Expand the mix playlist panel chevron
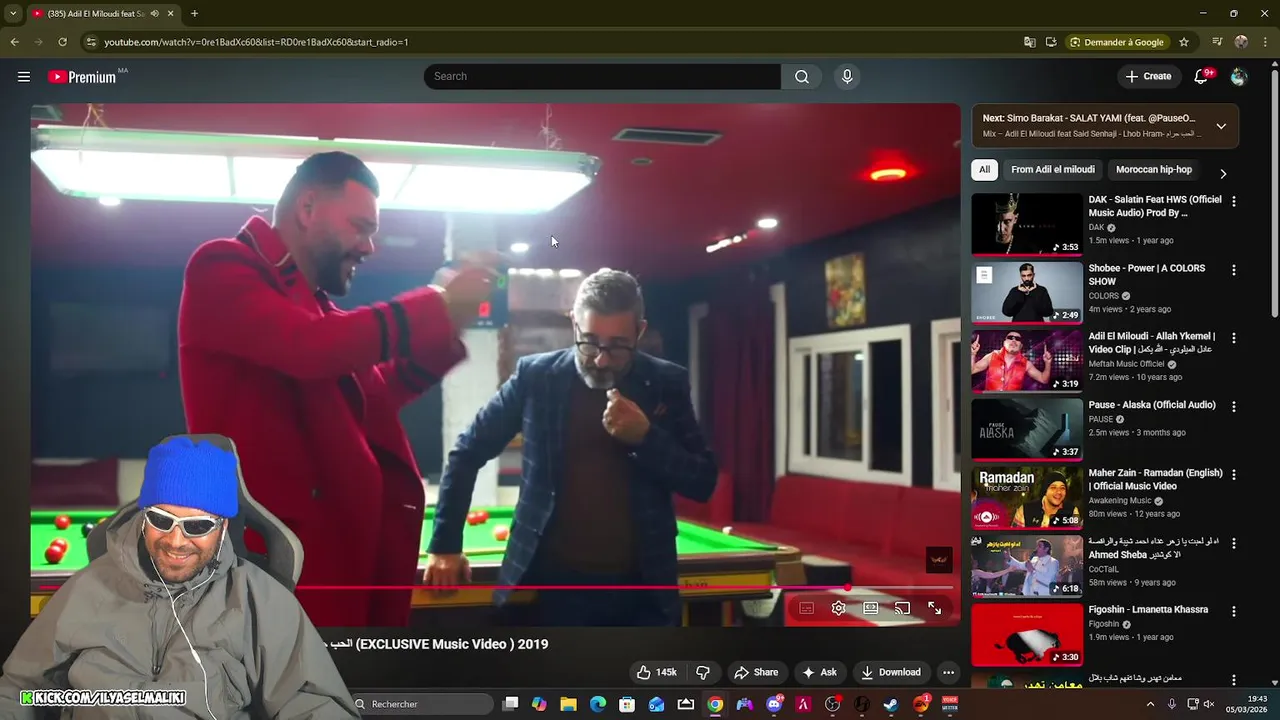Viewport: 1280px width, 720px height. click(x=1221, y=126)
